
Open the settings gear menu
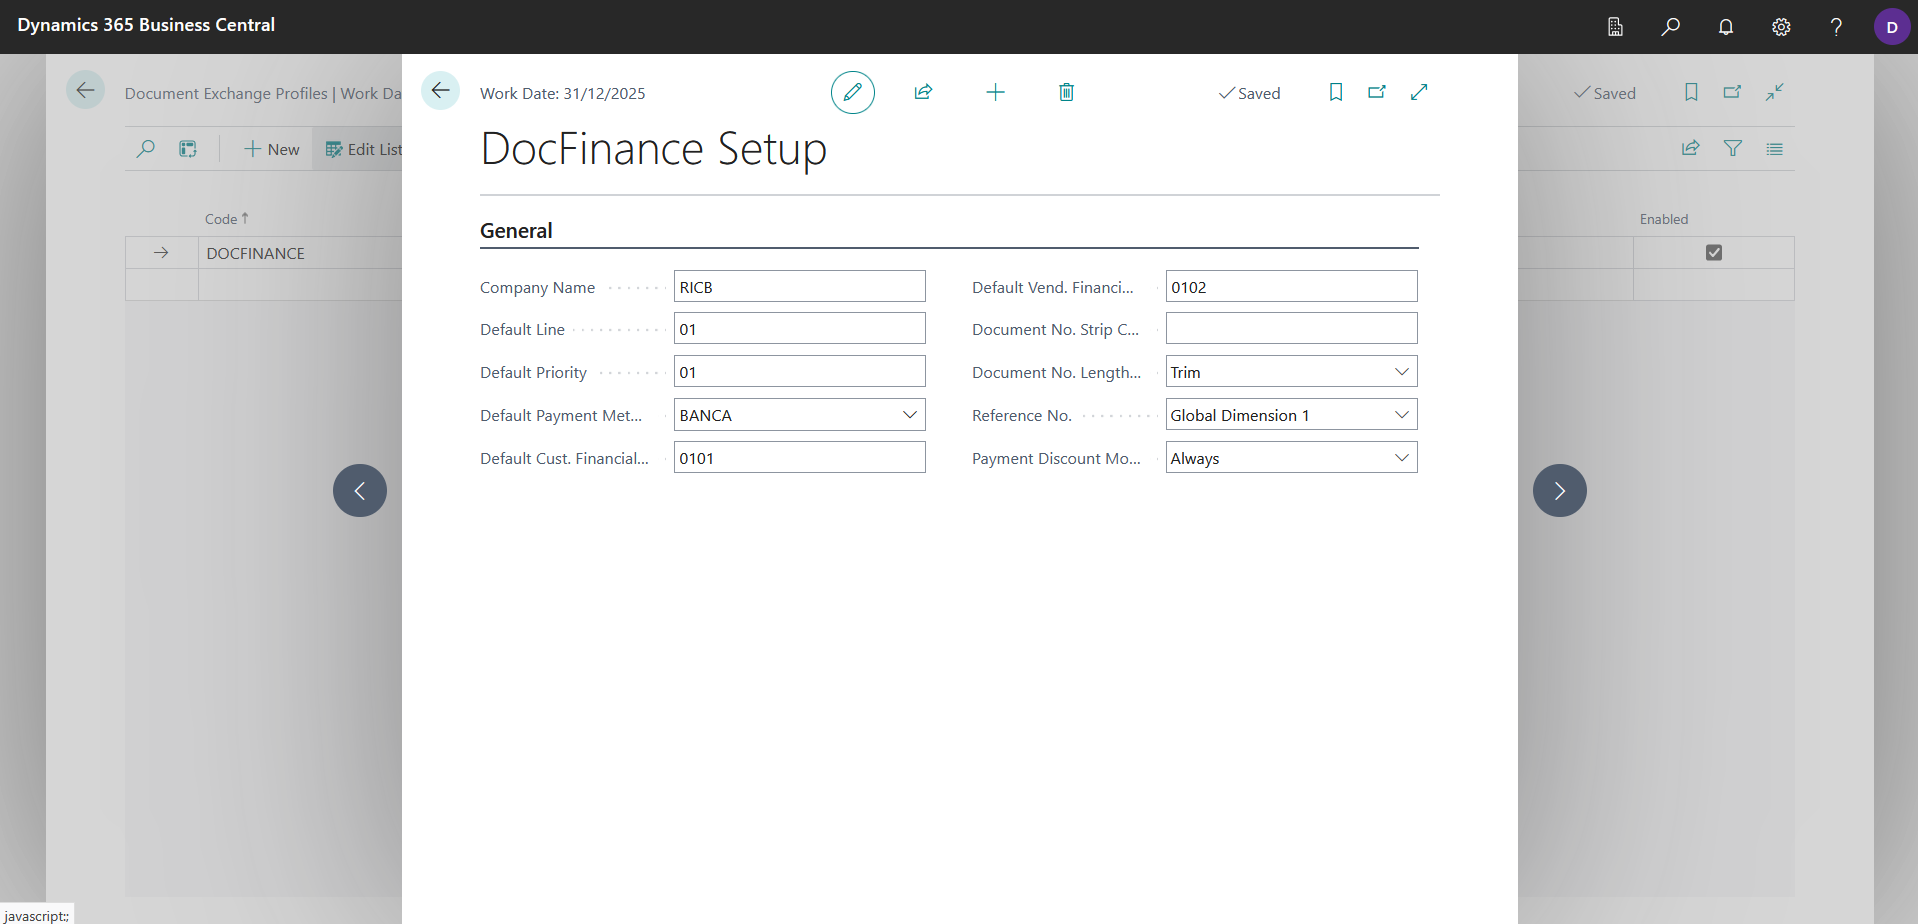click(1781, 27)
